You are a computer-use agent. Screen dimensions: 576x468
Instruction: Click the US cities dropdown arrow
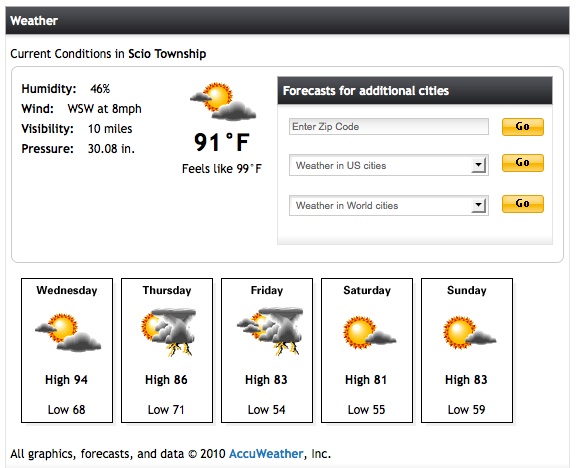pyautogui.click(x=478, y=165)
